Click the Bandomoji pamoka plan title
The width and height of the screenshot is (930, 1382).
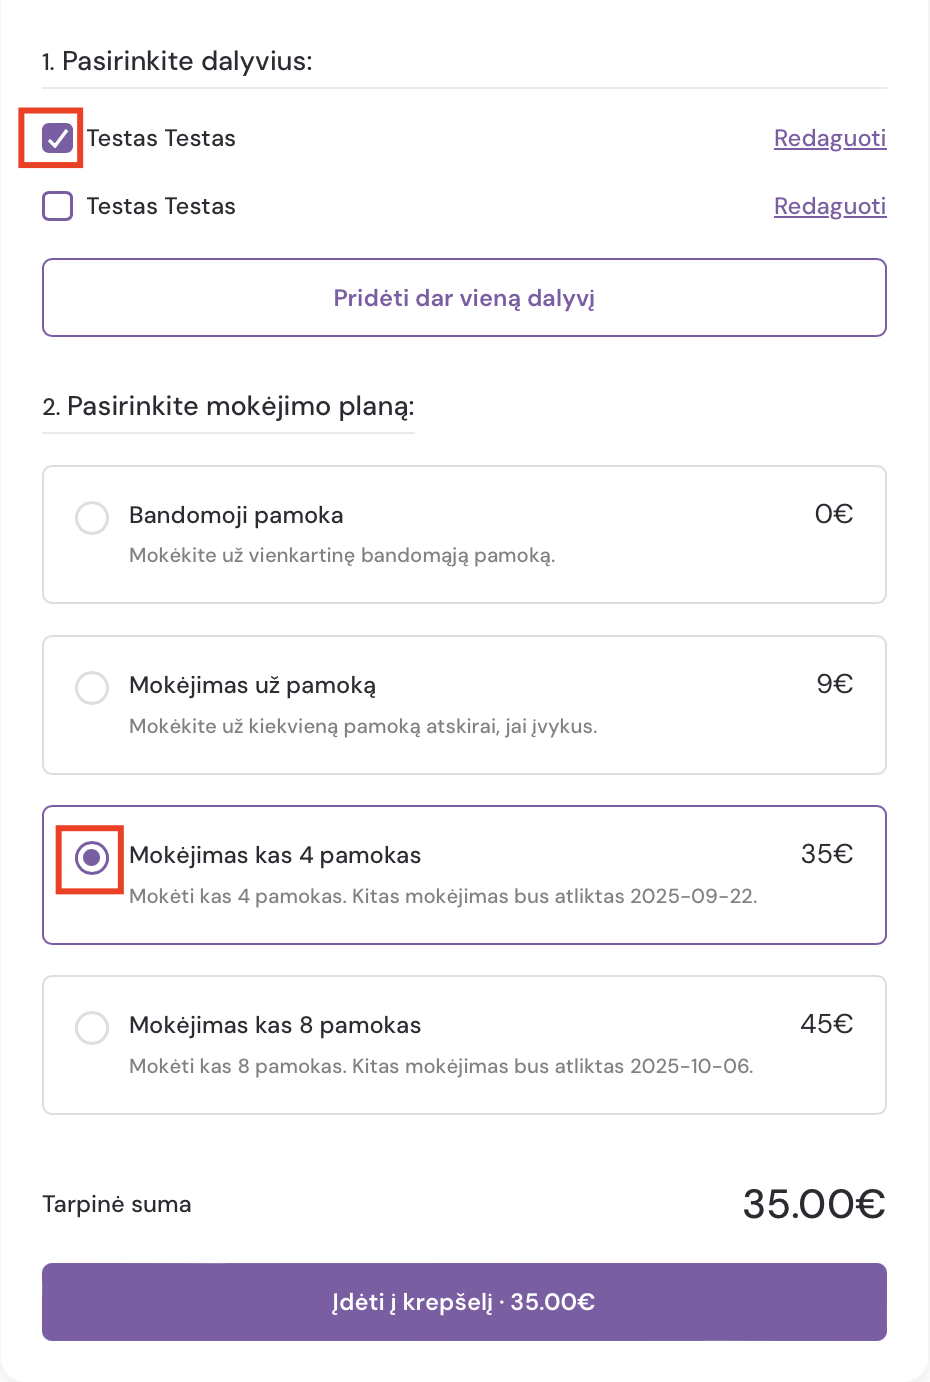[x=236, y=515]
